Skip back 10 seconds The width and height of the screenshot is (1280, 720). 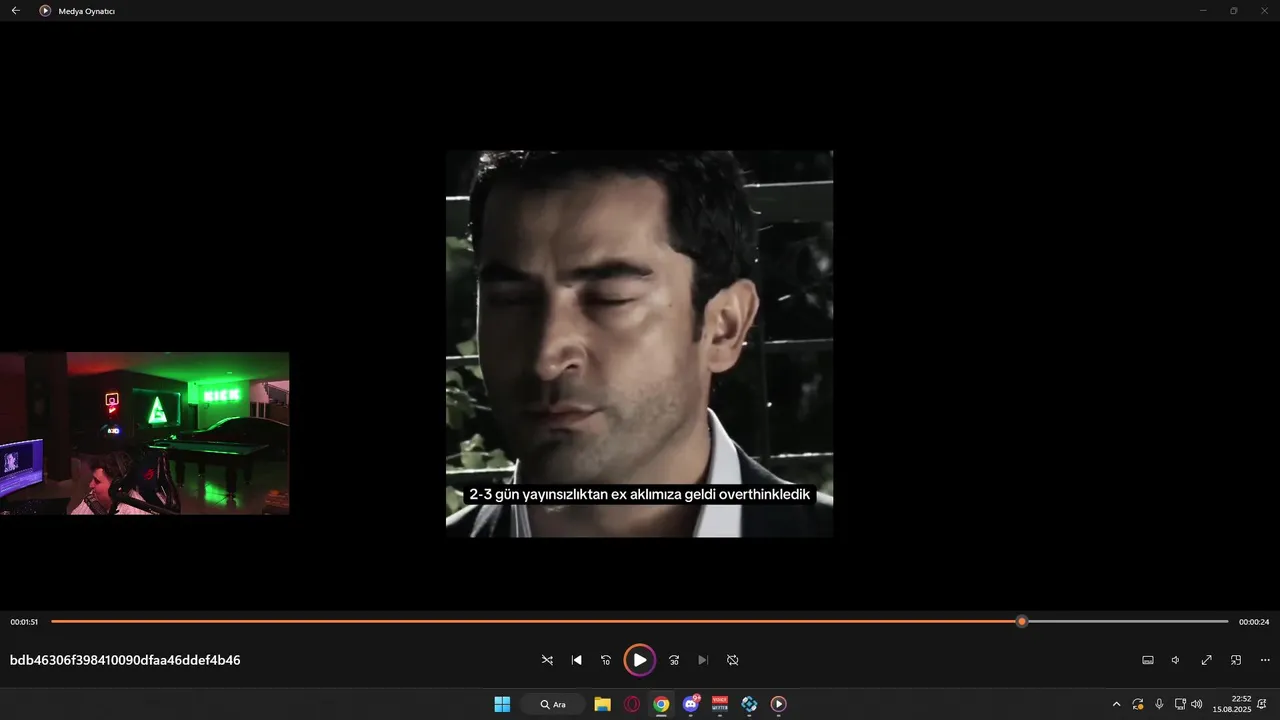pyautogui.click(x=605, y=660)
